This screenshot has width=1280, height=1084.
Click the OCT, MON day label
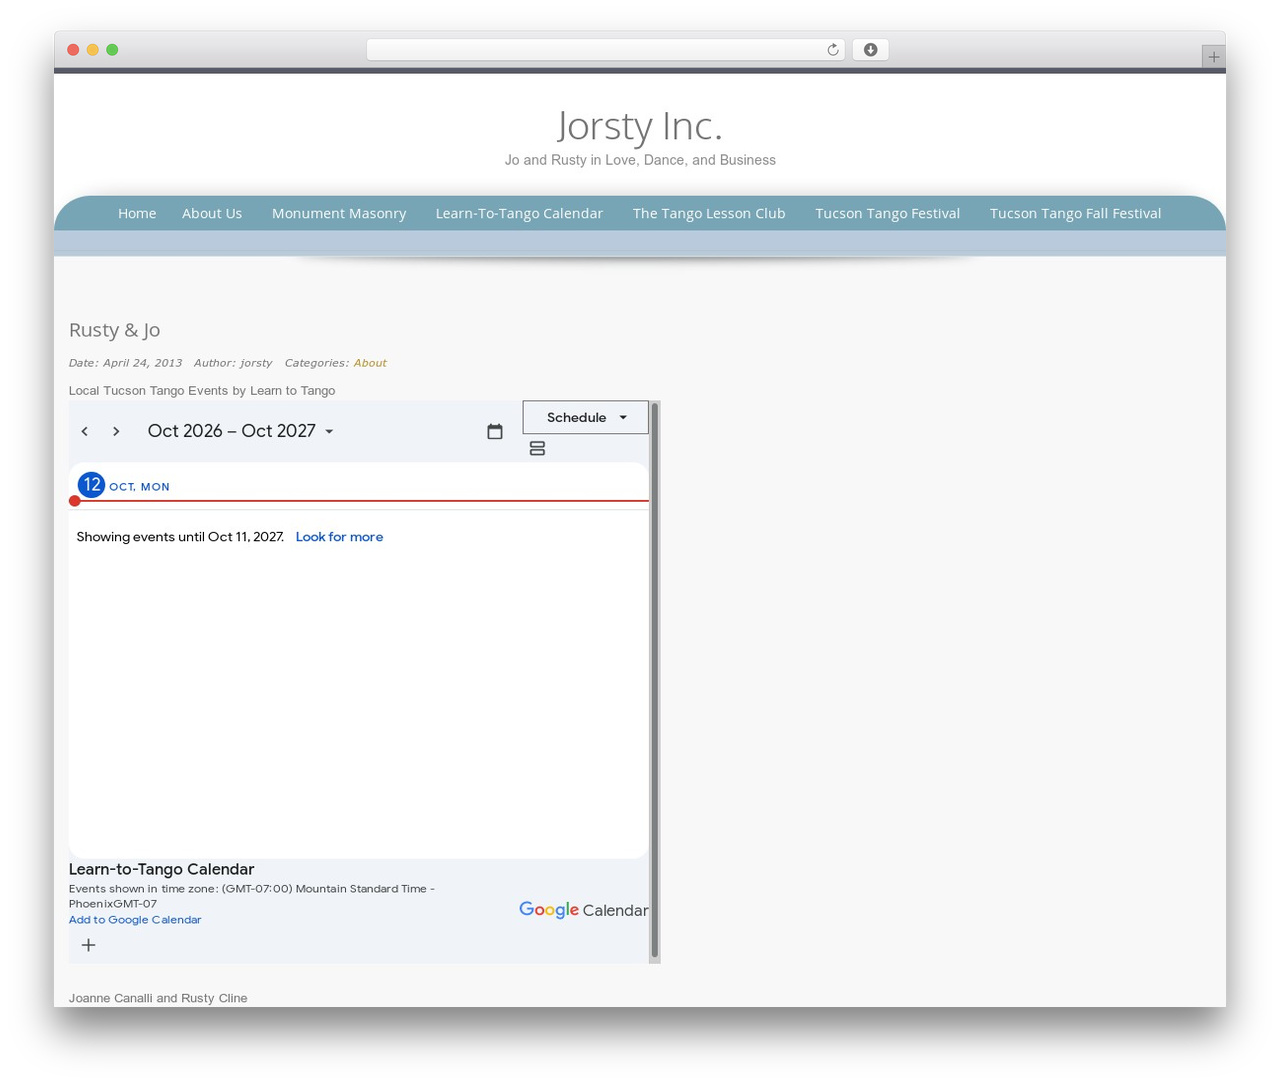point(139,487)
